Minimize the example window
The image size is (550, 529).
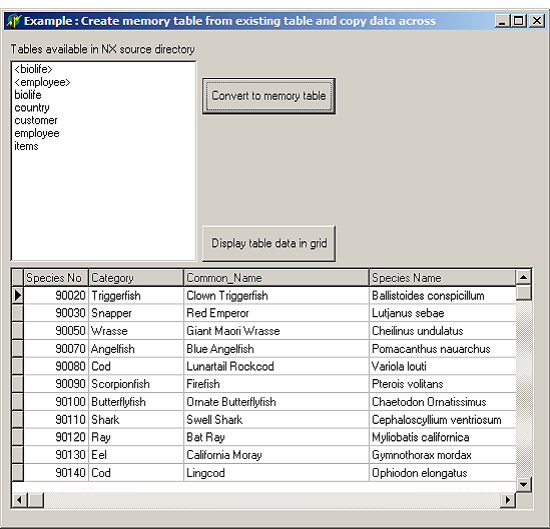click(x=503, y=21)
